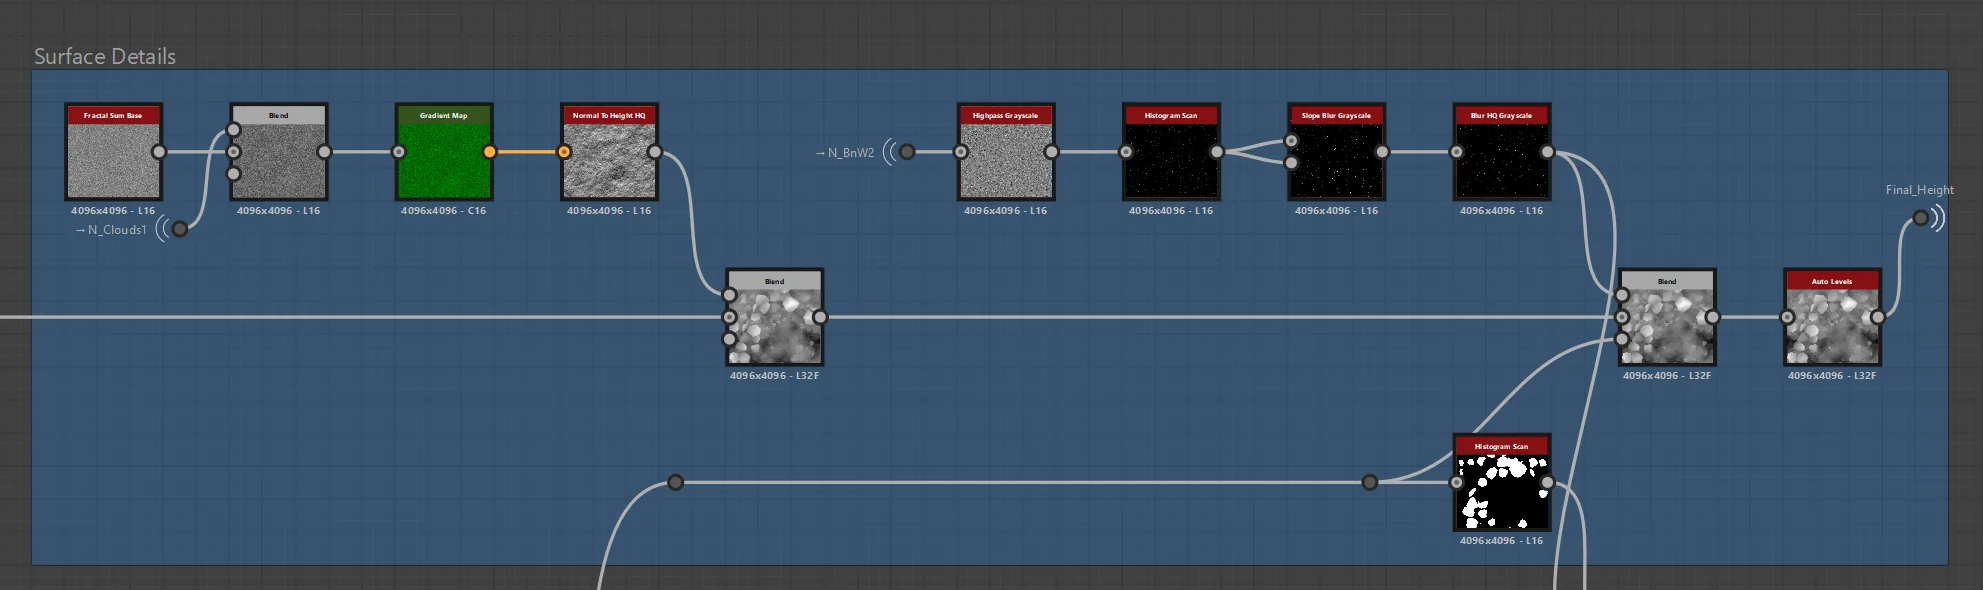Select the Highpass Grayscale node

[1005, 152]
